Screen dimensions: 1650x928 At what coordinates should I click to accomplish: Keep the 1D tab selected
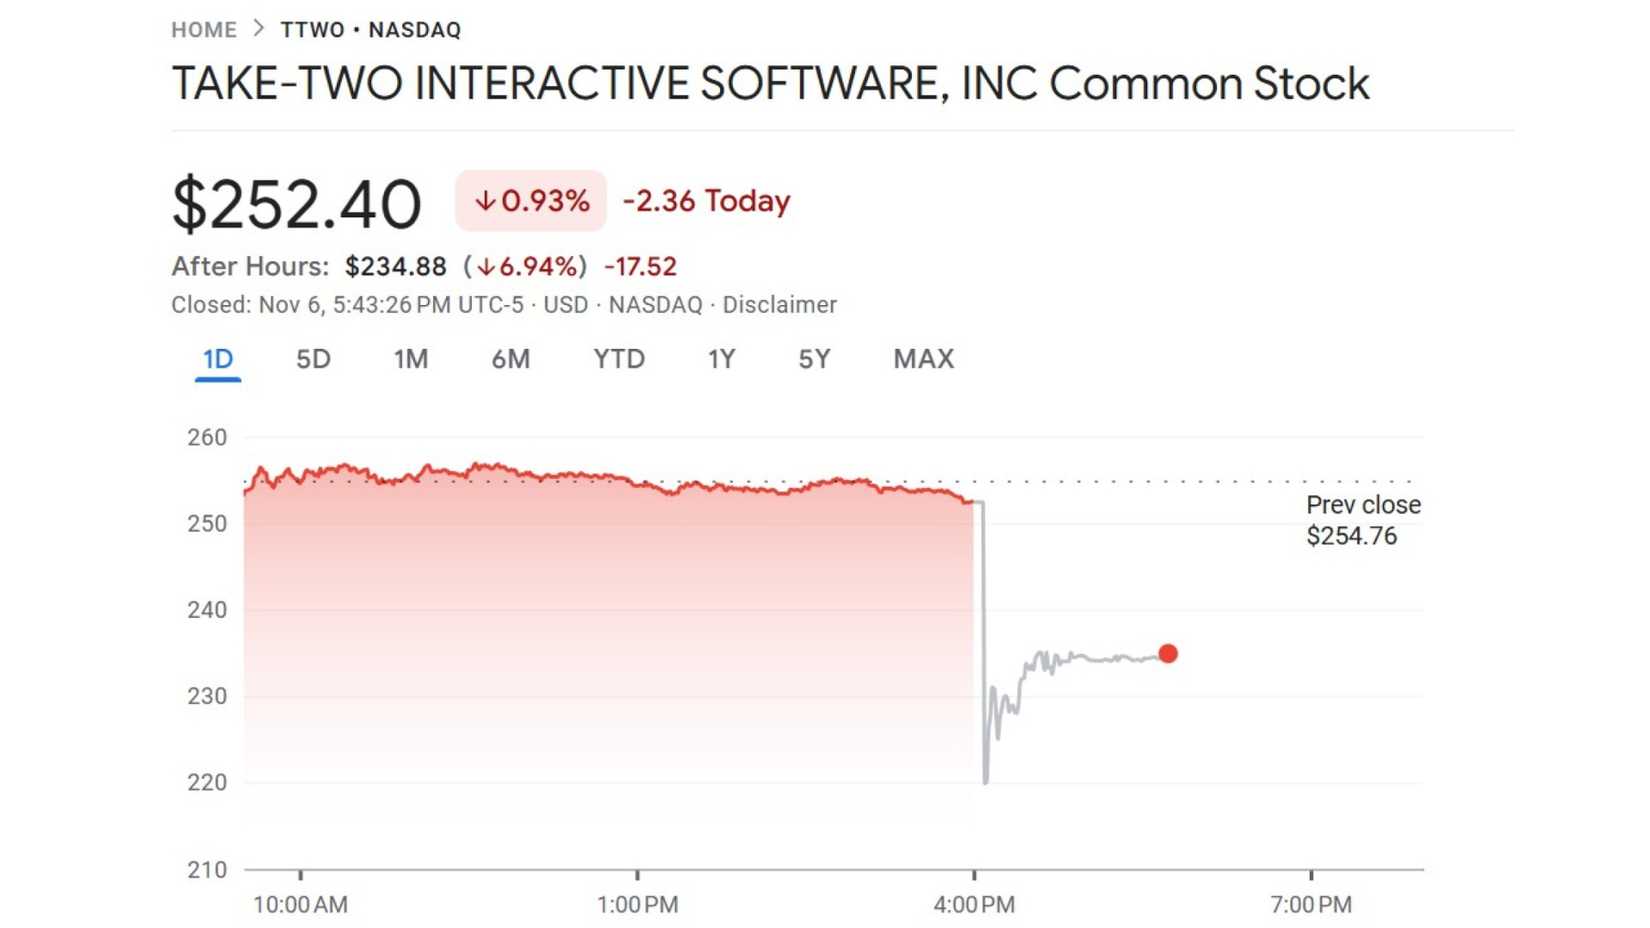tap(218, 359)
